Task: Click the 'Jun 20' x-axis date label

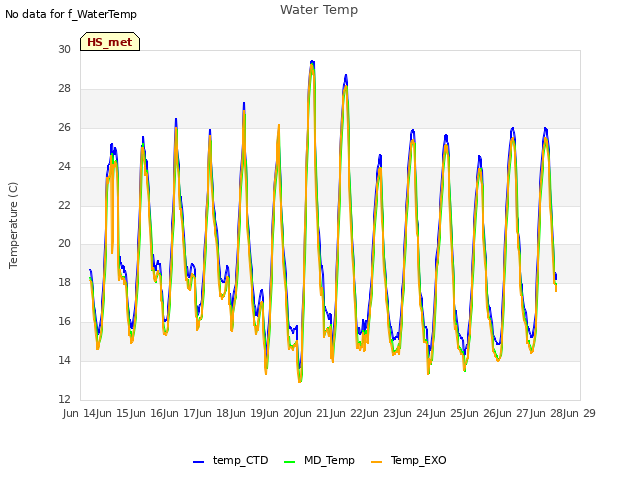Action: click(277, 413)
